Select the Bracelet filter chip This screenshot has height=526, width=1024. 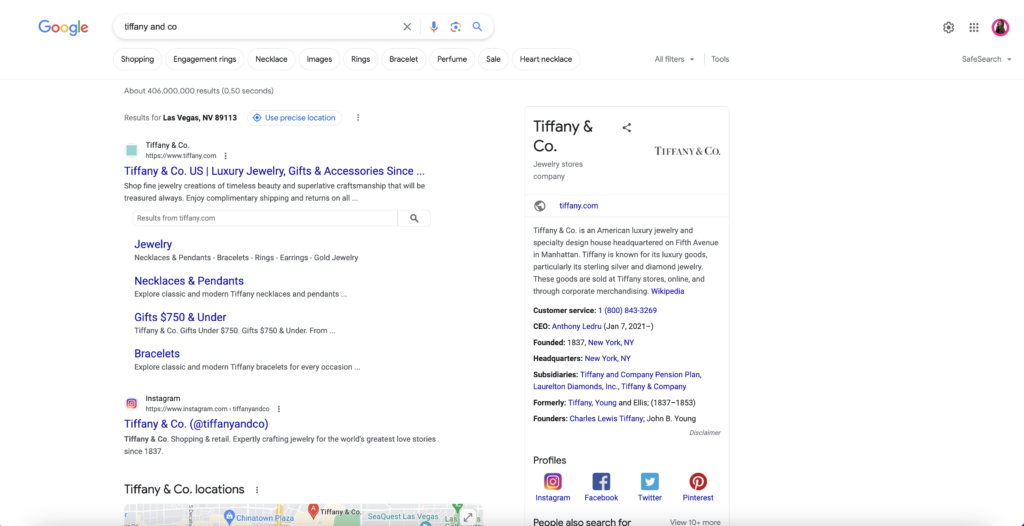point(404,59)
